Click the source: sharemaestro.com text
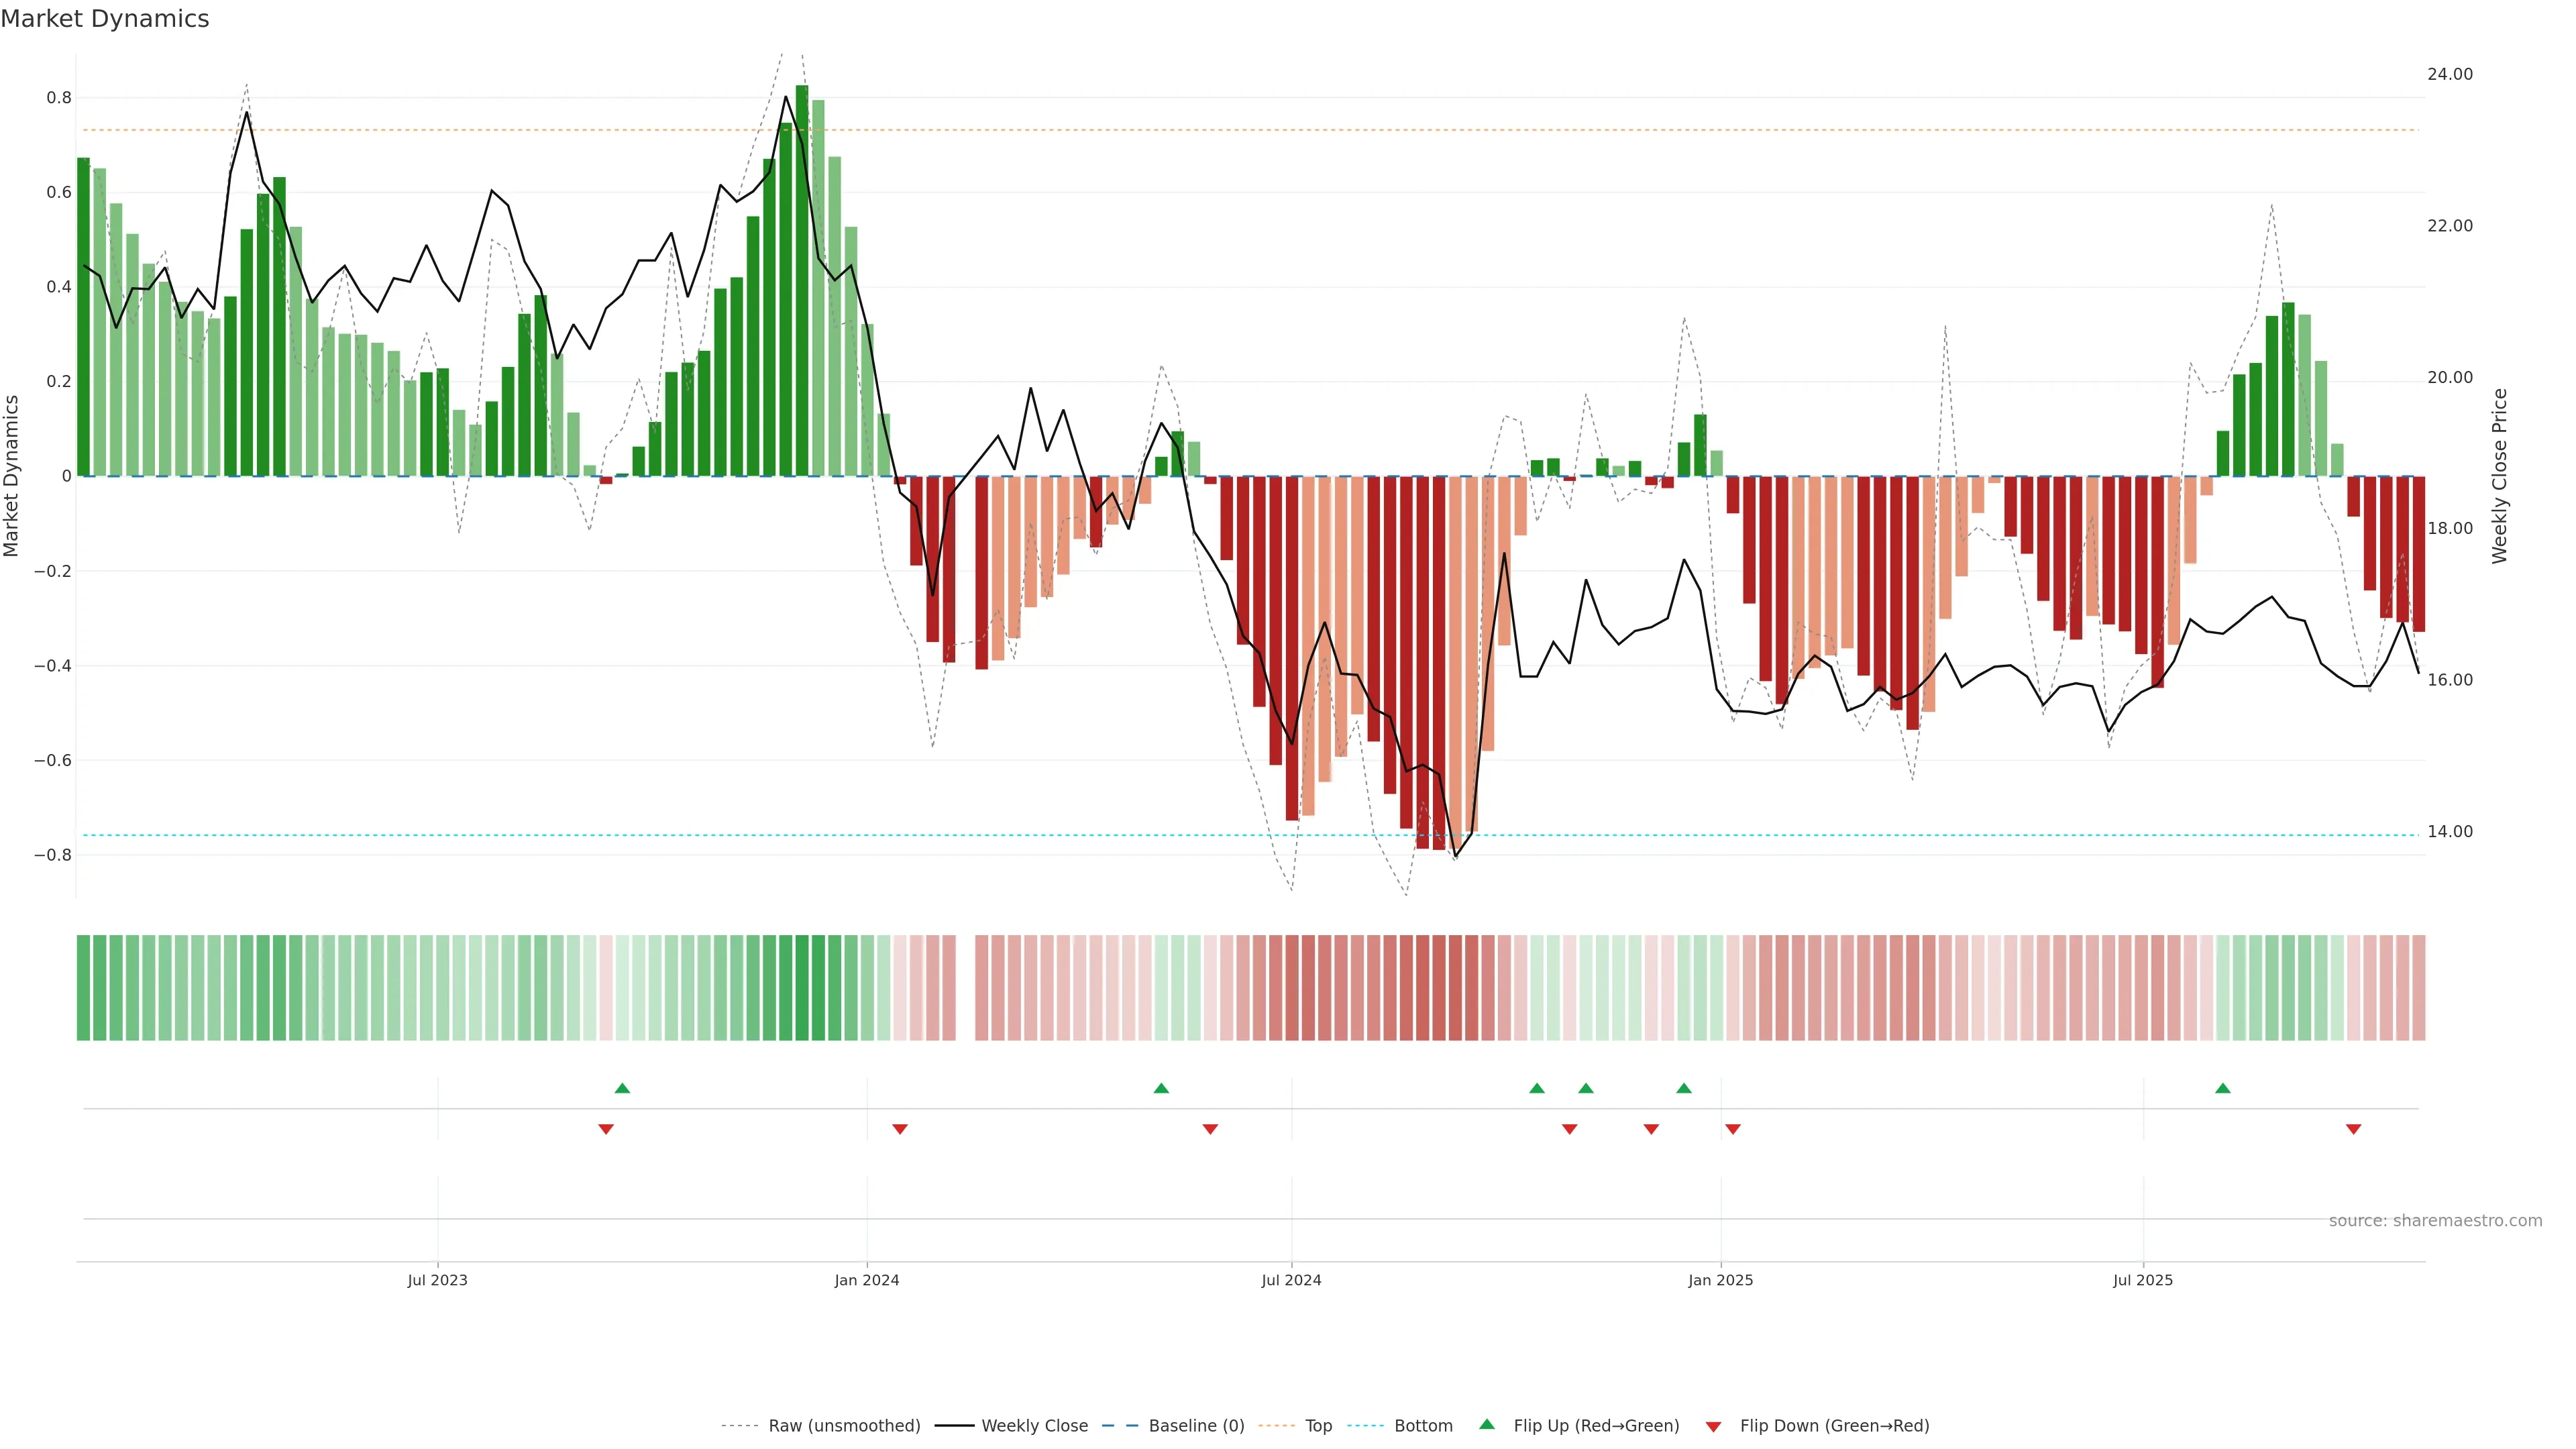Image resolution: width=2576 pixels, height=1449 pixels. coord(2435,1221)
